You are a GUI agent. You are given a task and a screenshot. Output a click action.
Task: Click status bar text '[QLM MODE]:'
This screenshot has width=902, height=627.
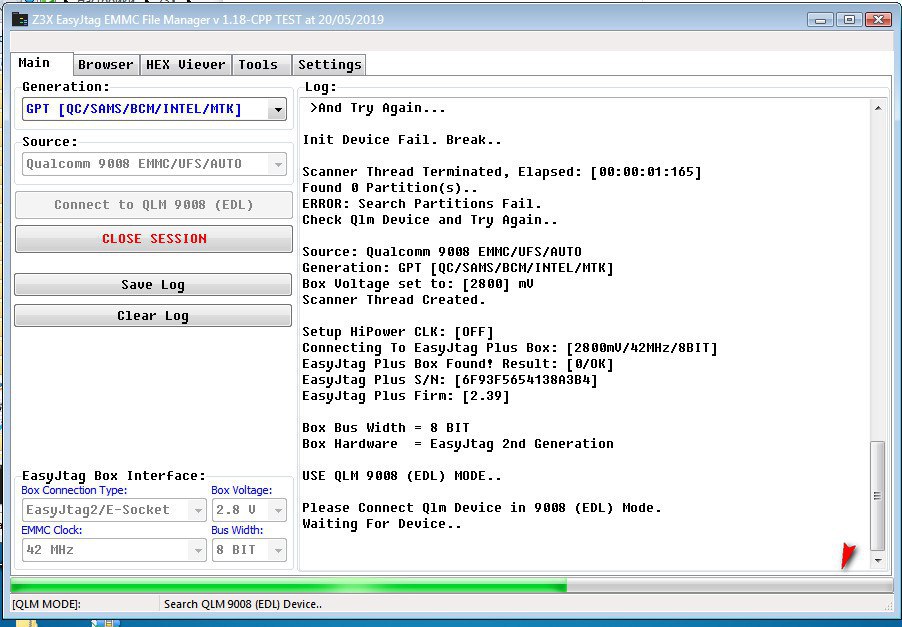point(47,605)
